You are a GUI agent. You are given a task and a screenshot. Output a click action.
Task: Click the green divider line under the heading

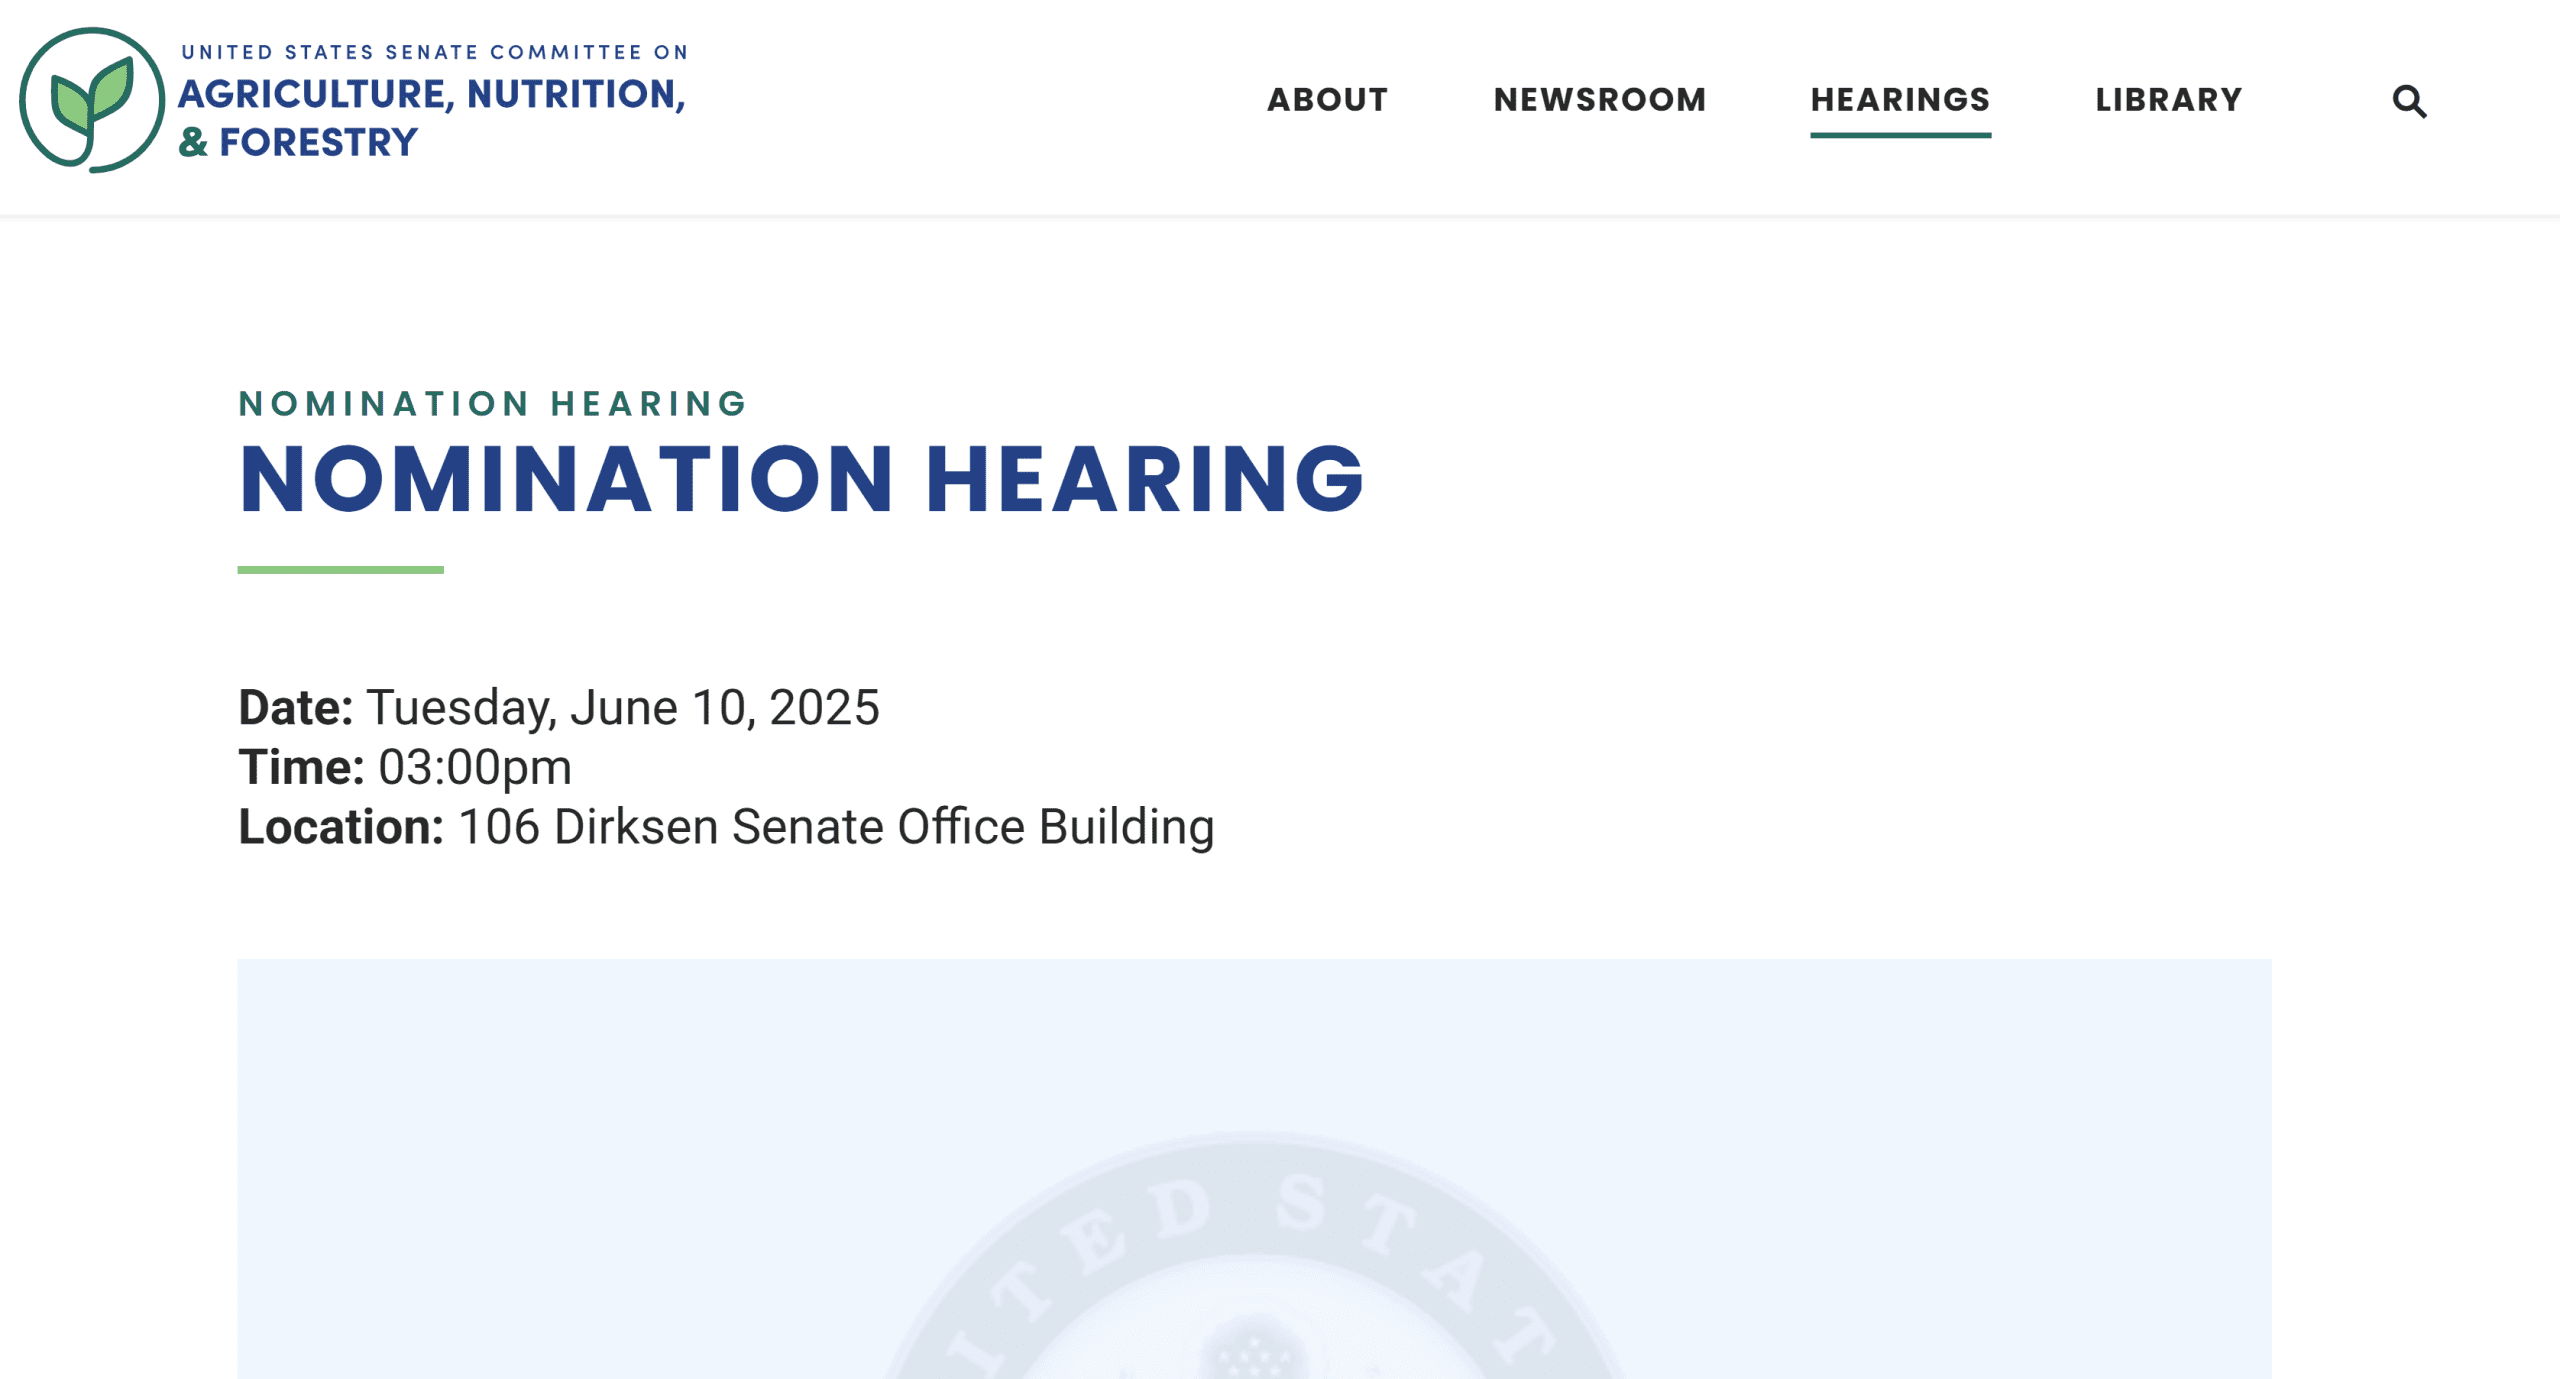click(340, 570)
